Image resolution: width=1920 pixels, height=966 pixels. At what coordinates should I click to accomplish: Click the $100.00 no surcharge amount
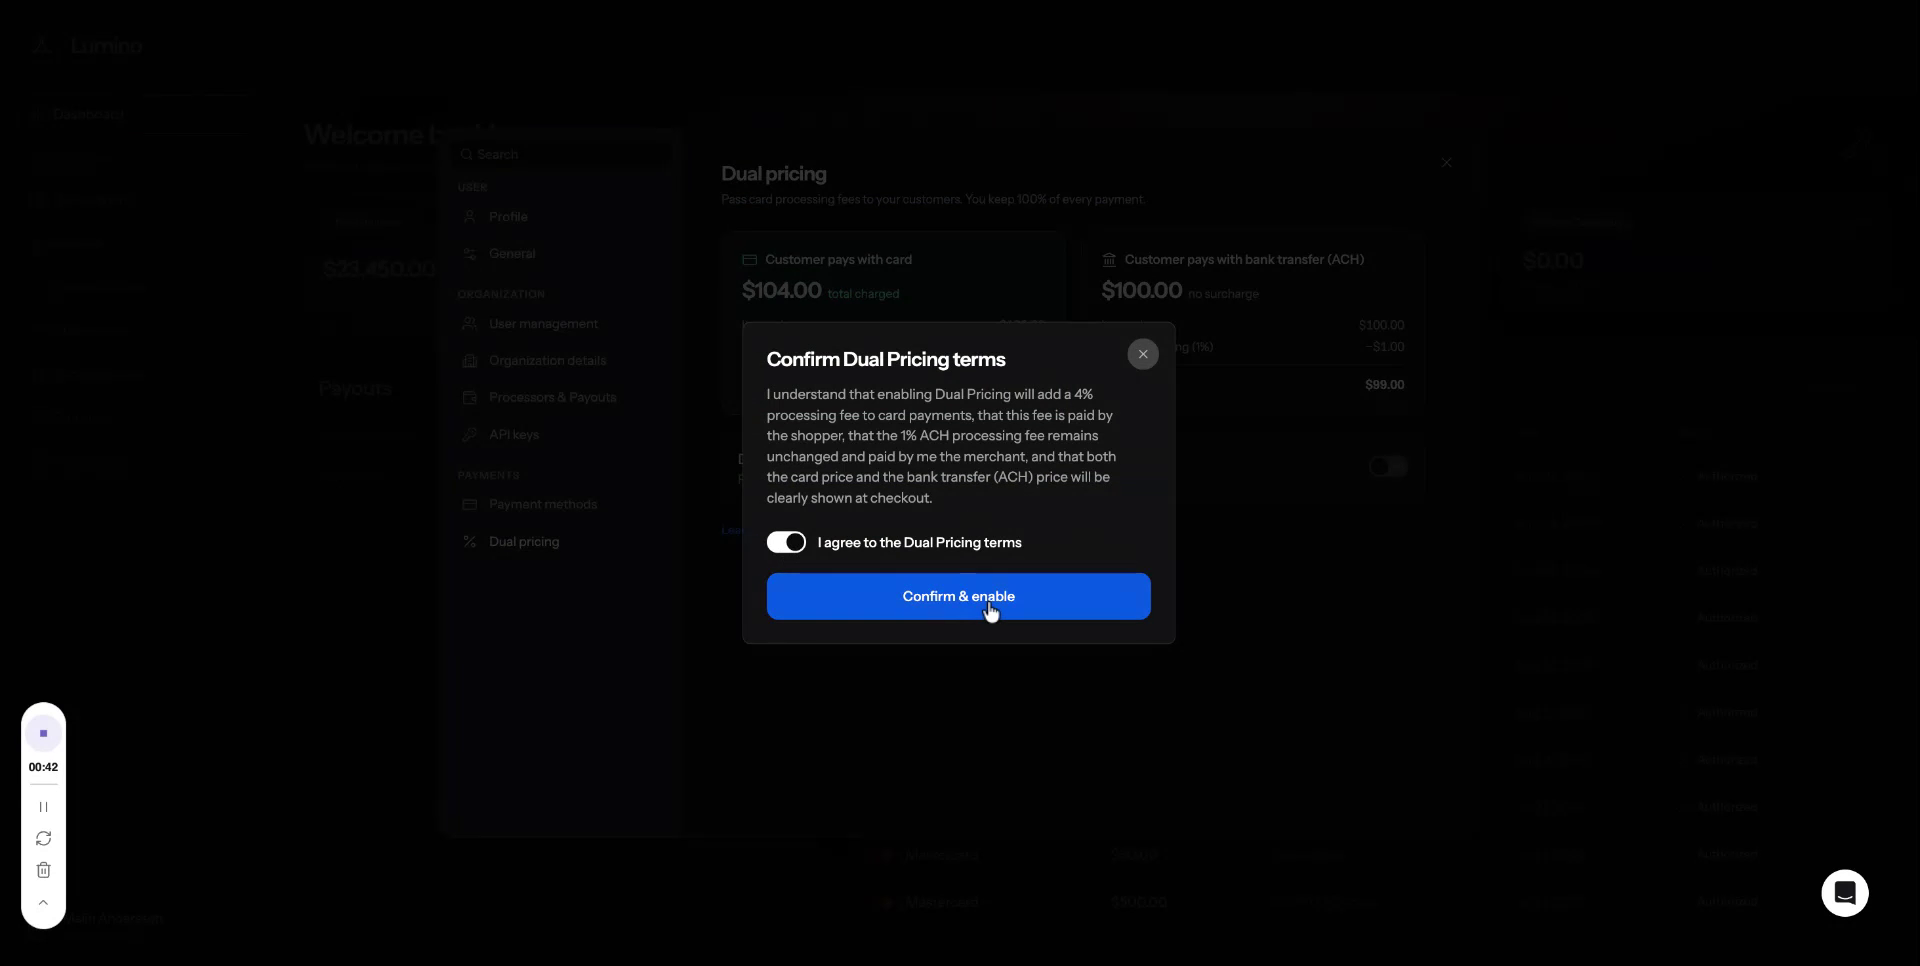[1141, 291]
